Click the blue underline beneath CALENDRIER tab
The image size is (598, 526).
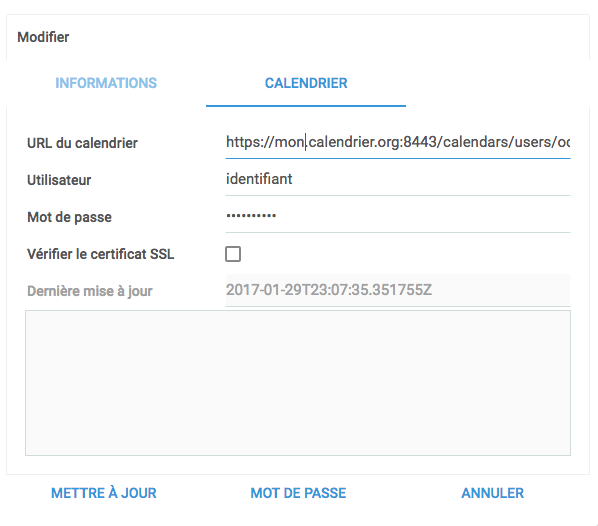306,106
